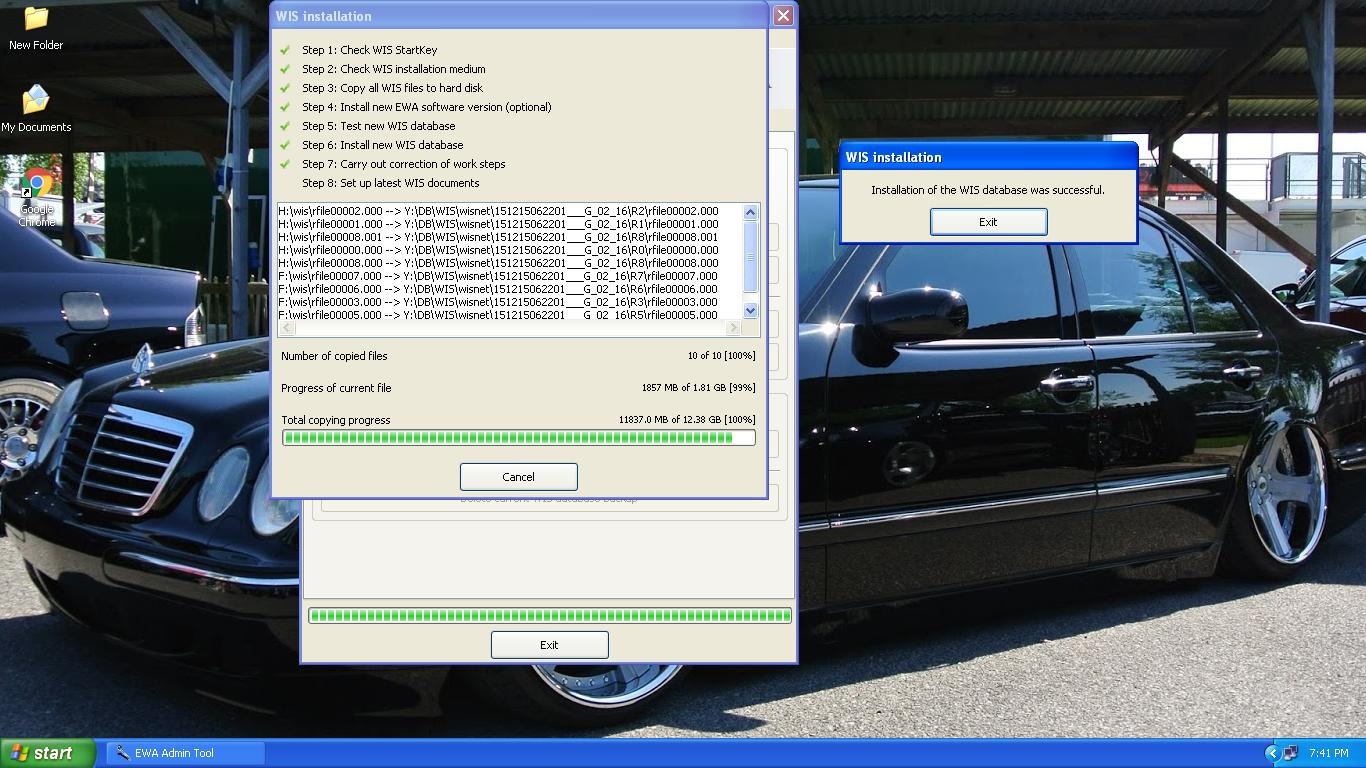Click green checkmark beside Step 1
The width and height of the screenshot is (1366, 768).
285,50
